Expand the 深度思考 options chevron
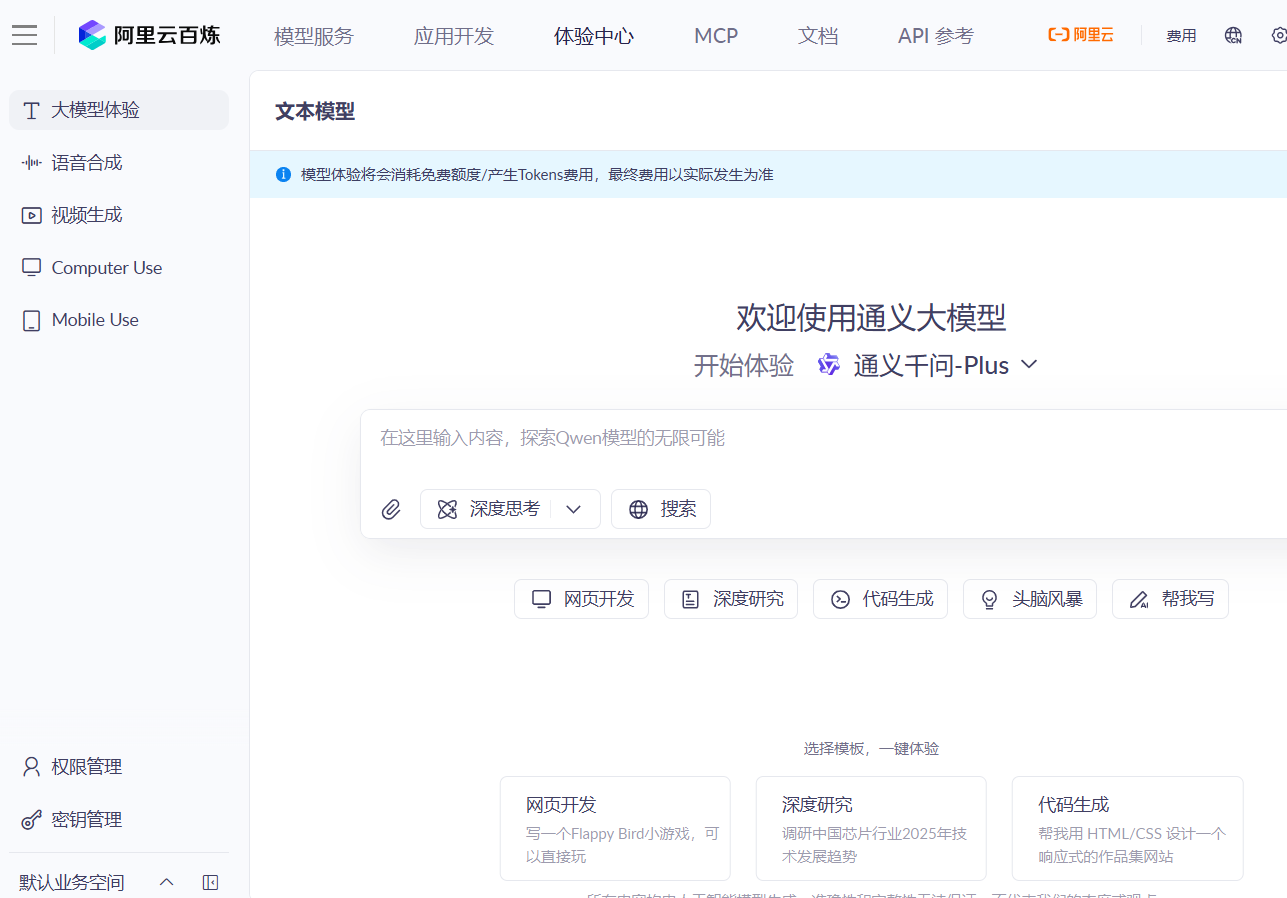The width and height of the screenshot is (1287, 898). coord(574,509)
